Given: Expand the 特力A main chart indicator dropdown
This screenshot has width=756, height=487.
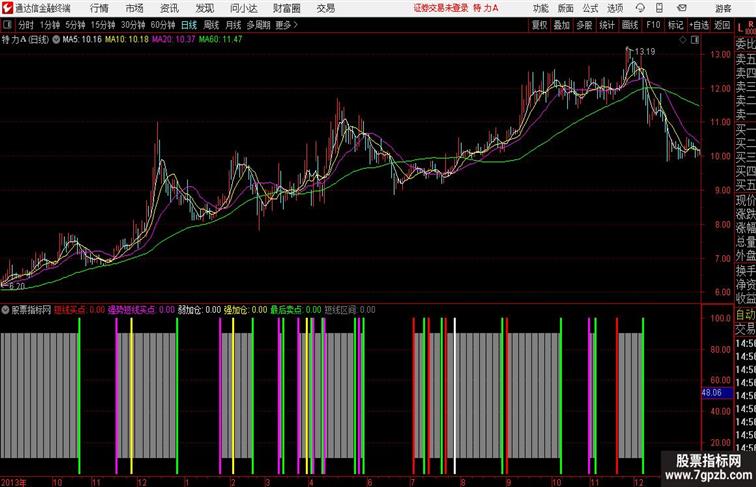Looking at the screenshot, I should point(56,40).
